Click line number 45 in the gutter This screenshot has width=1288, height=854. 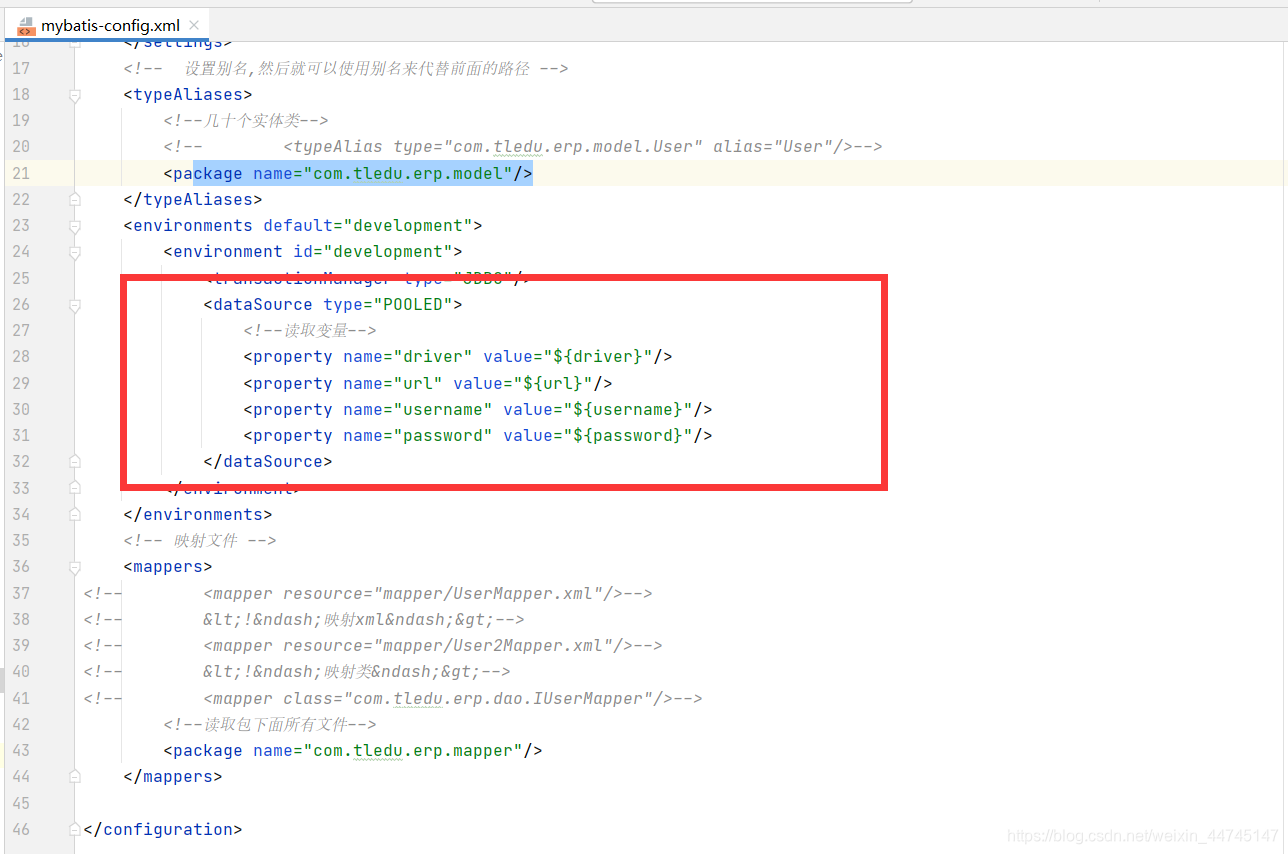coord(21,803)
